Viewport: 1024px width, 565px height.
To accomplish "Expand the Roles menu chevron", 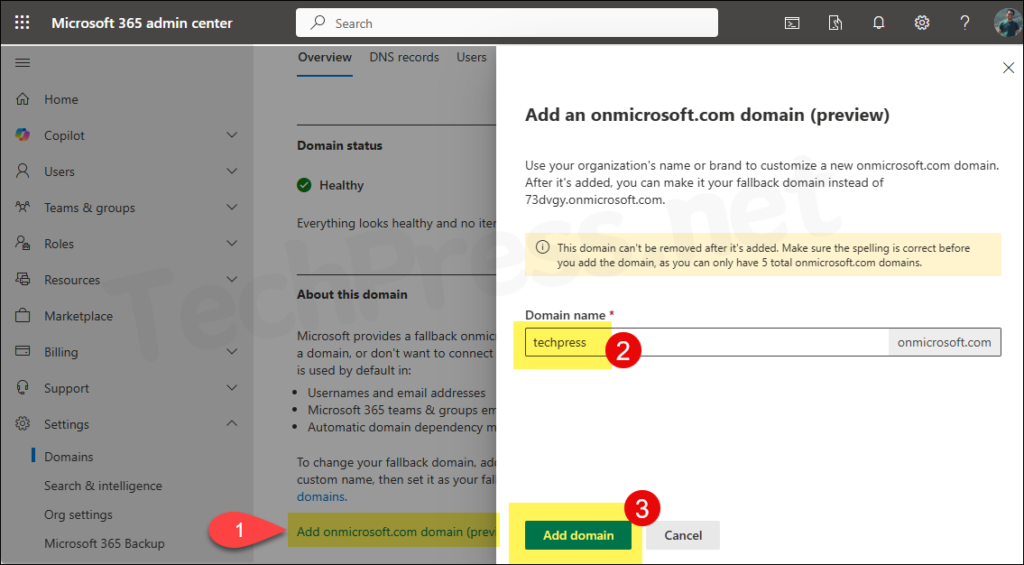I will tap(232, 244).
